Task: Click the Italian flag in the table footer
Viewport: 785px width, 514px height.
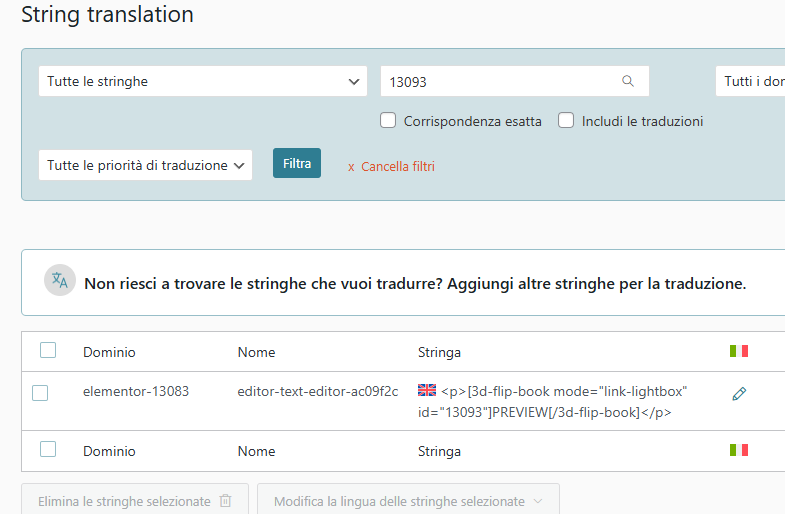Action: click(739, 450)
